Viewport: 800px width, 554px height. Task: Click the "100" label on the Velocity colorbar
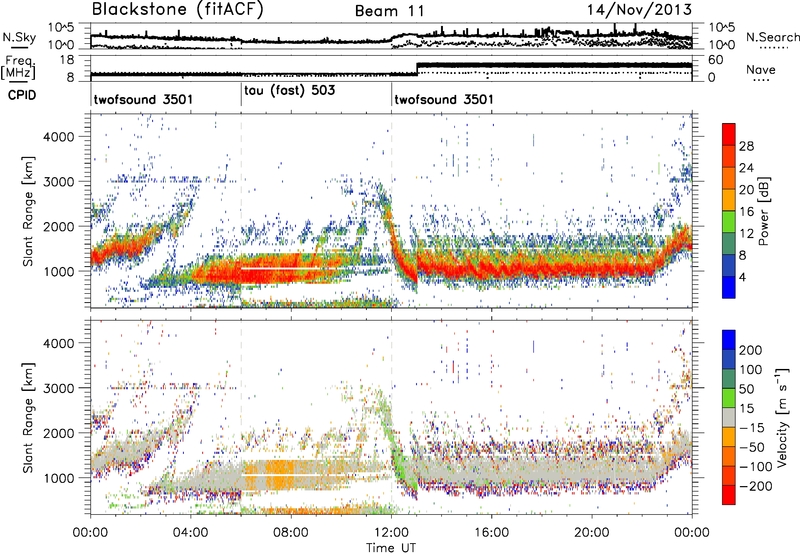(x=751, y=370)
